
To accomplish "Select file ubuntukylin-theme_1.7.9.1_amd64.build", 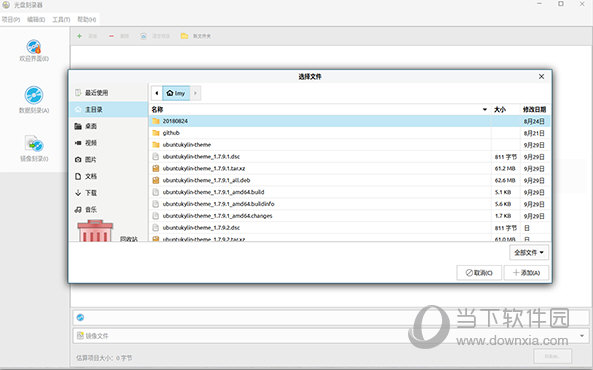I will point(349,192).
